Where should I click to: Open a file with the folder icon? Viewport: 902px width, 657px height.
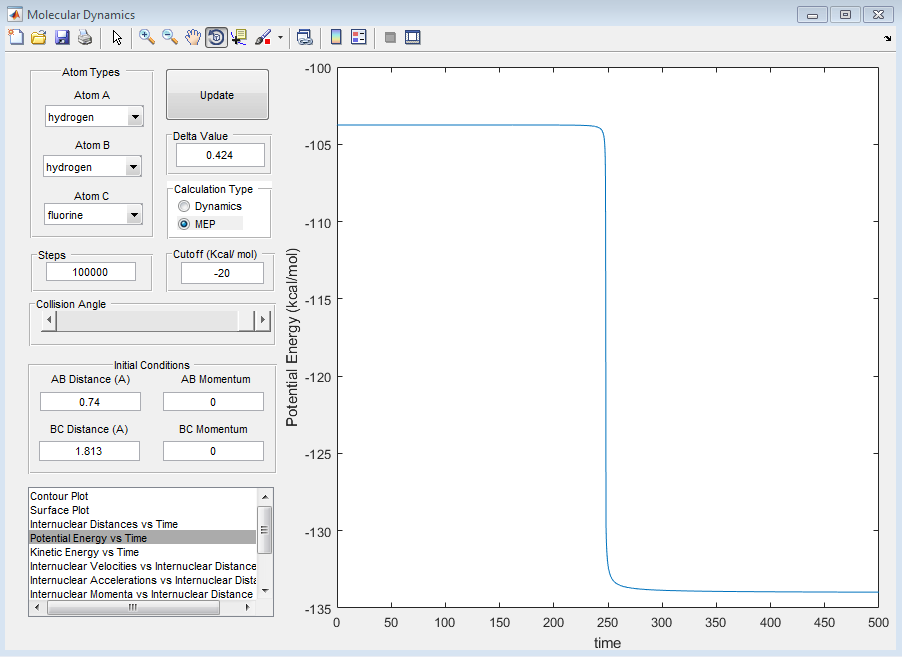38,37
